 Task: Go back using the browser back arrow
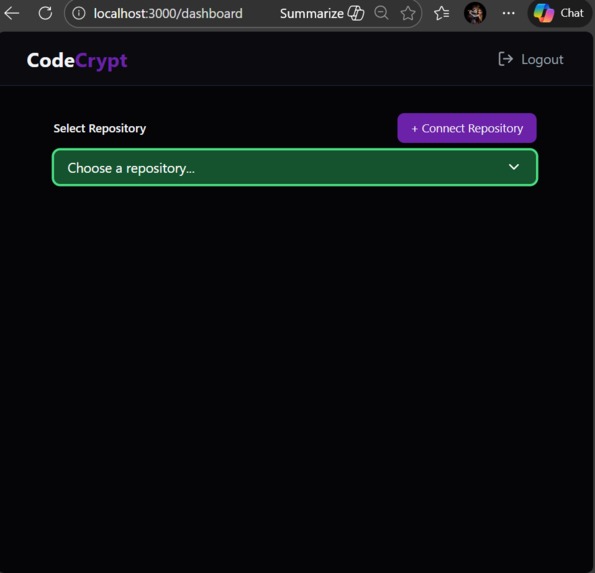pyautogui.click(x=12, y=14)
